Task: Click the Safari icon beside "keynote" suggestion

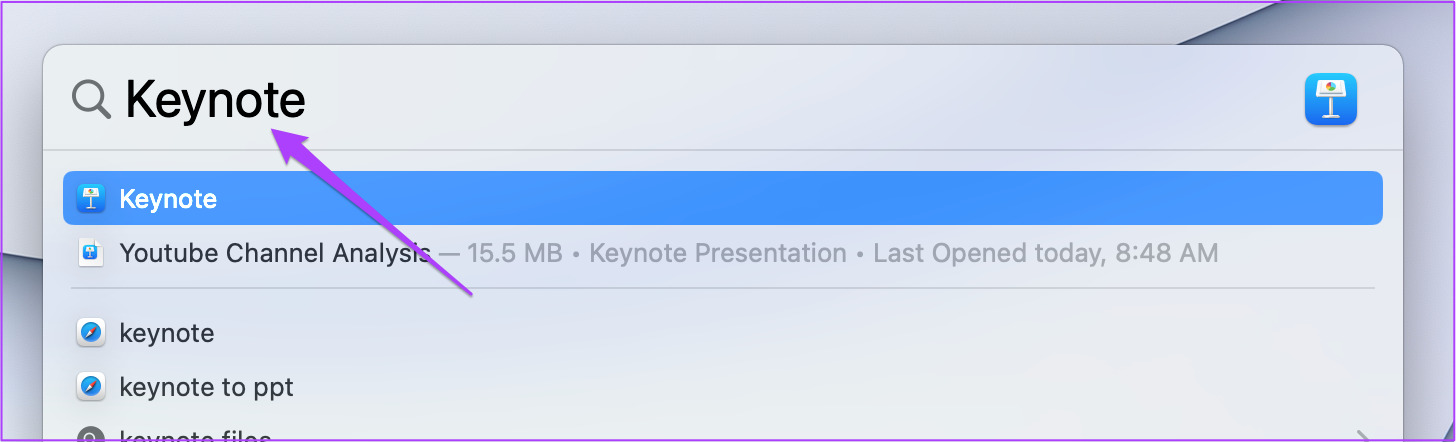Action: tap(91, 333)
